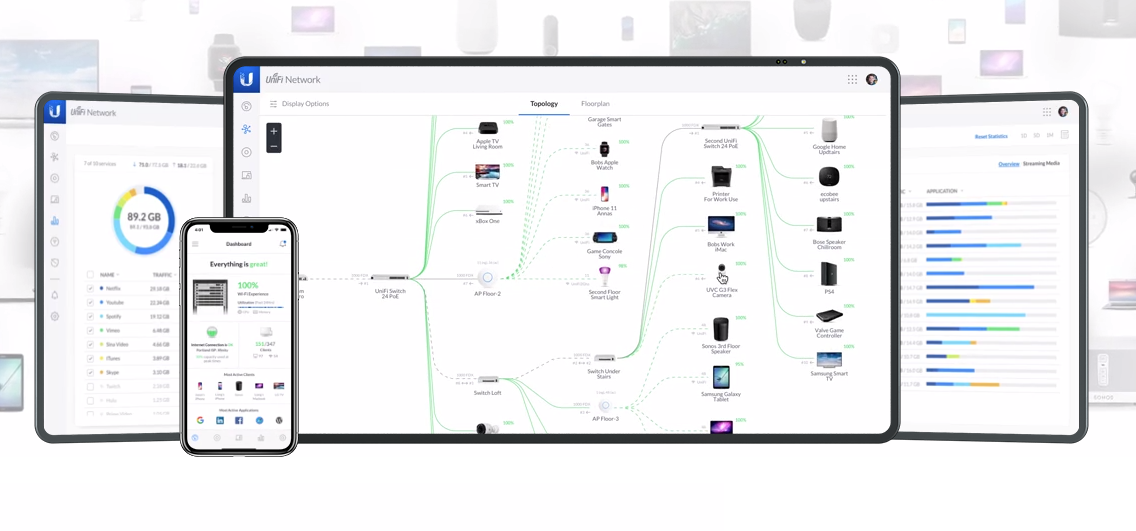Tap notification bell on phone Dashboard
The width and height of the screenshot is (1136, 531).
click(x=283, y=244)
